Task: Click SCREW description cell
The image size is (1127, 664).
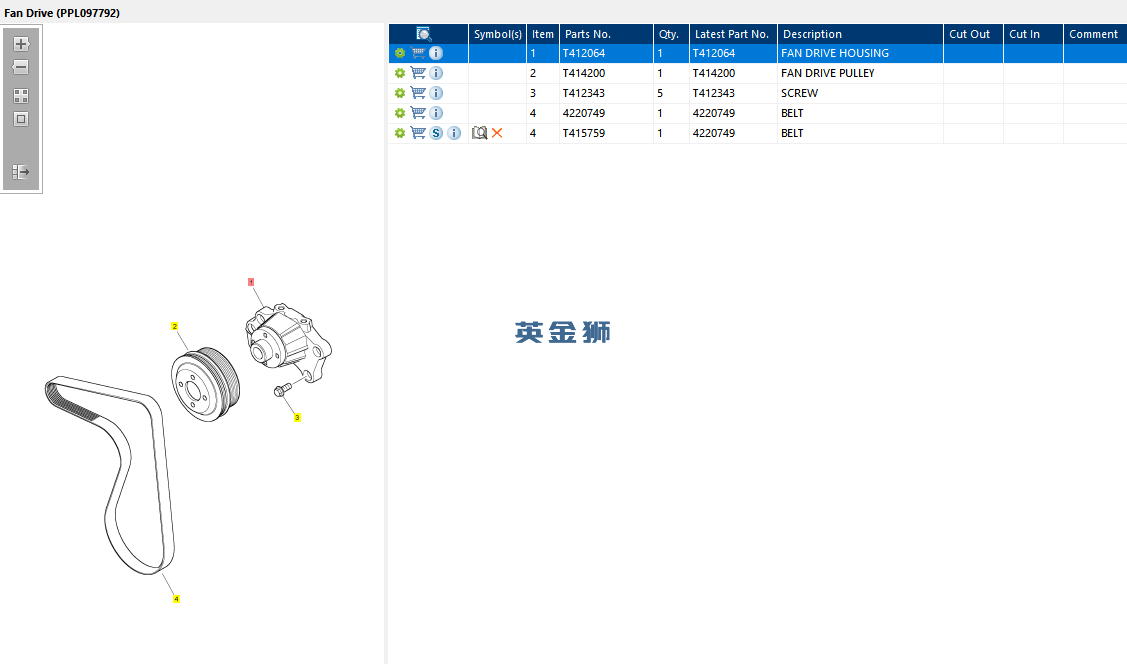Action: tap(860, 93)
